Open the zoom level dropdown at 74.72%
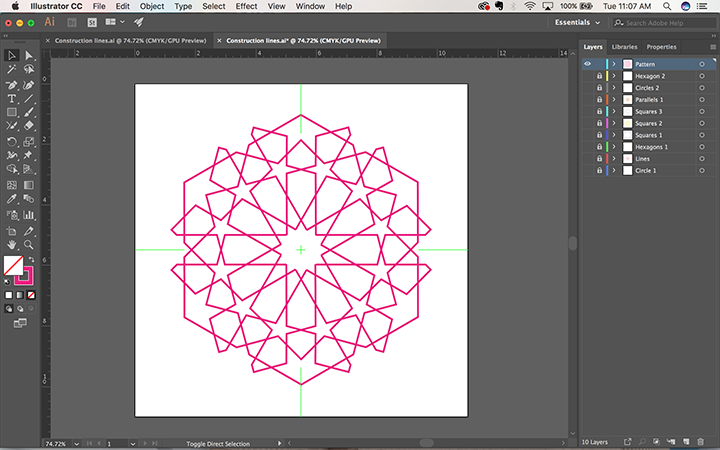This screenshot has height=450, width=720. (x=77, y=444)
